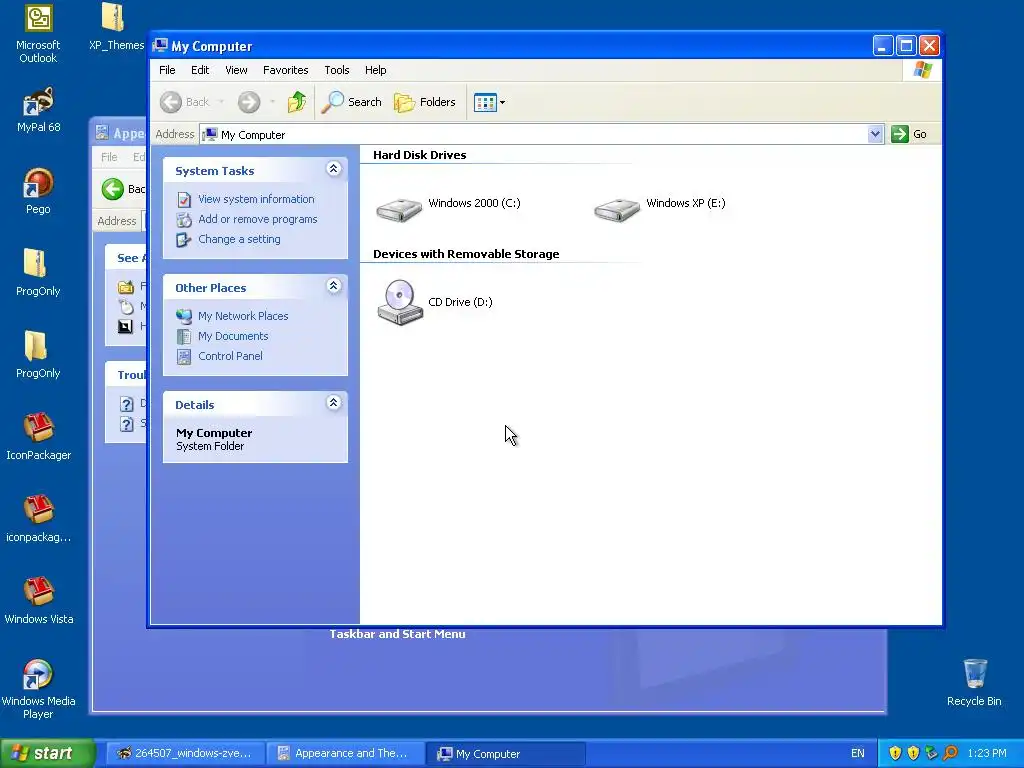Collapse the Details panel
This screenshot has width=1024, height=768.
point(333,403)
